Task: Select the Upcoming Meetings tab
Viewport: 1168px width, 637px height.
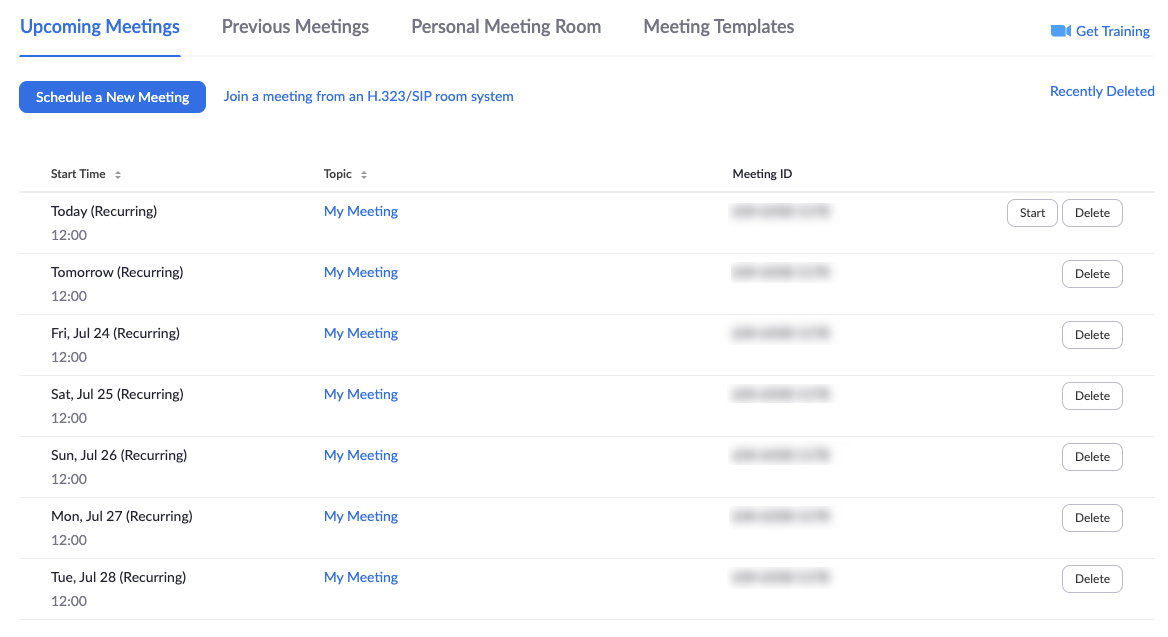Action: [x=100, y=27]
